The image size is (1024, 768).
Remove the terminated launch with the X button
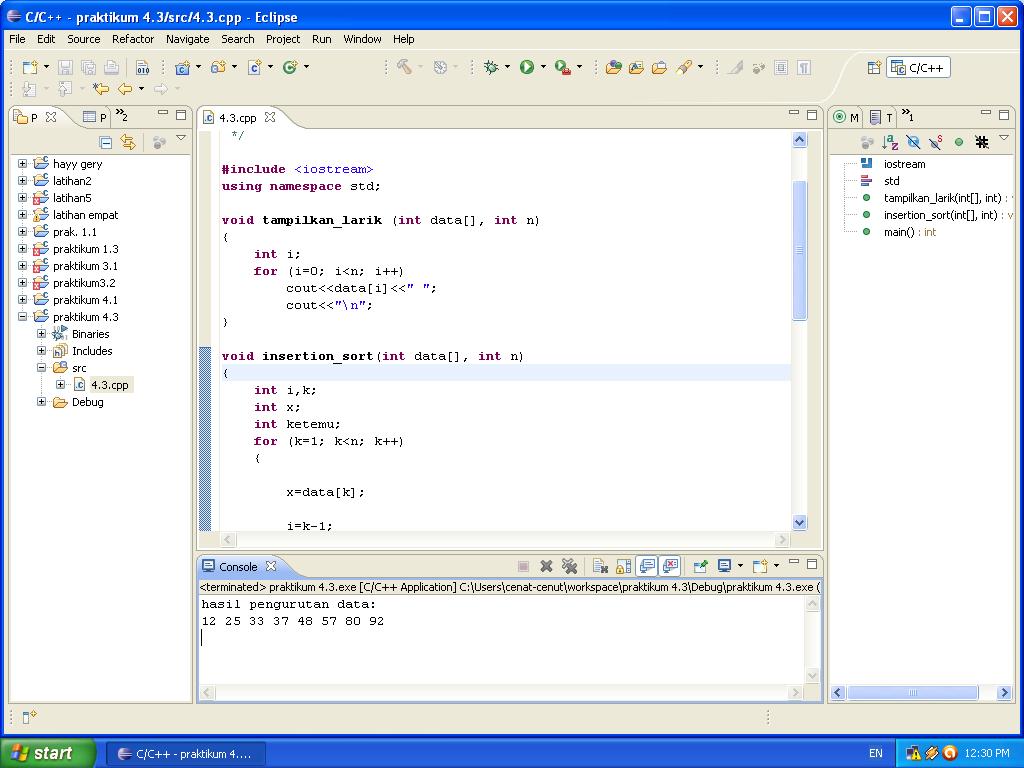pyautogui.click(x=547, y=566)
